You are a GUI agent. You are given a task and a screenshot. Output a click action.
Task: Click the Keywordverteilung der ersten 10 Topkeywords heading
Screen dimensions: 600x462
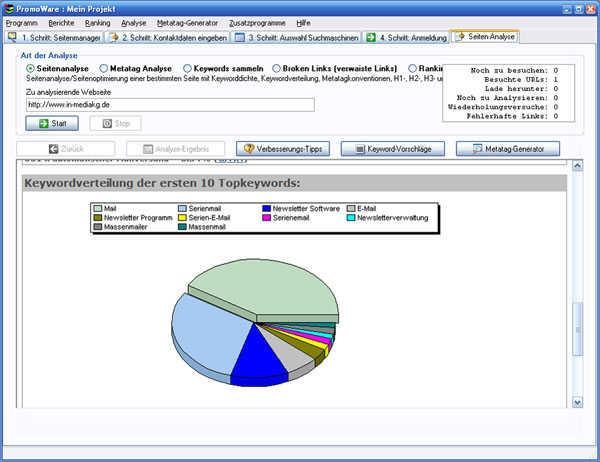[x=162, y=183]
